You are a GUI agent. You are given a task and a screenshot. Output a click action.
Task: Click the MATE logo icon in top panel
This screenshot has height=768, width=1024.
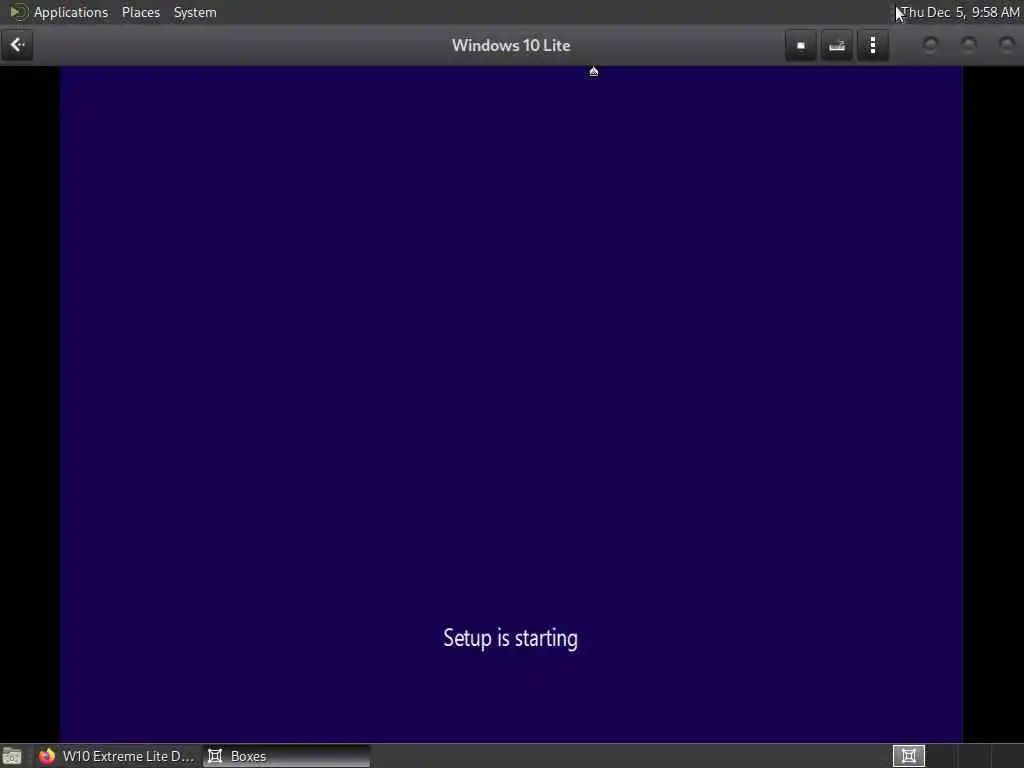(18, 12)
